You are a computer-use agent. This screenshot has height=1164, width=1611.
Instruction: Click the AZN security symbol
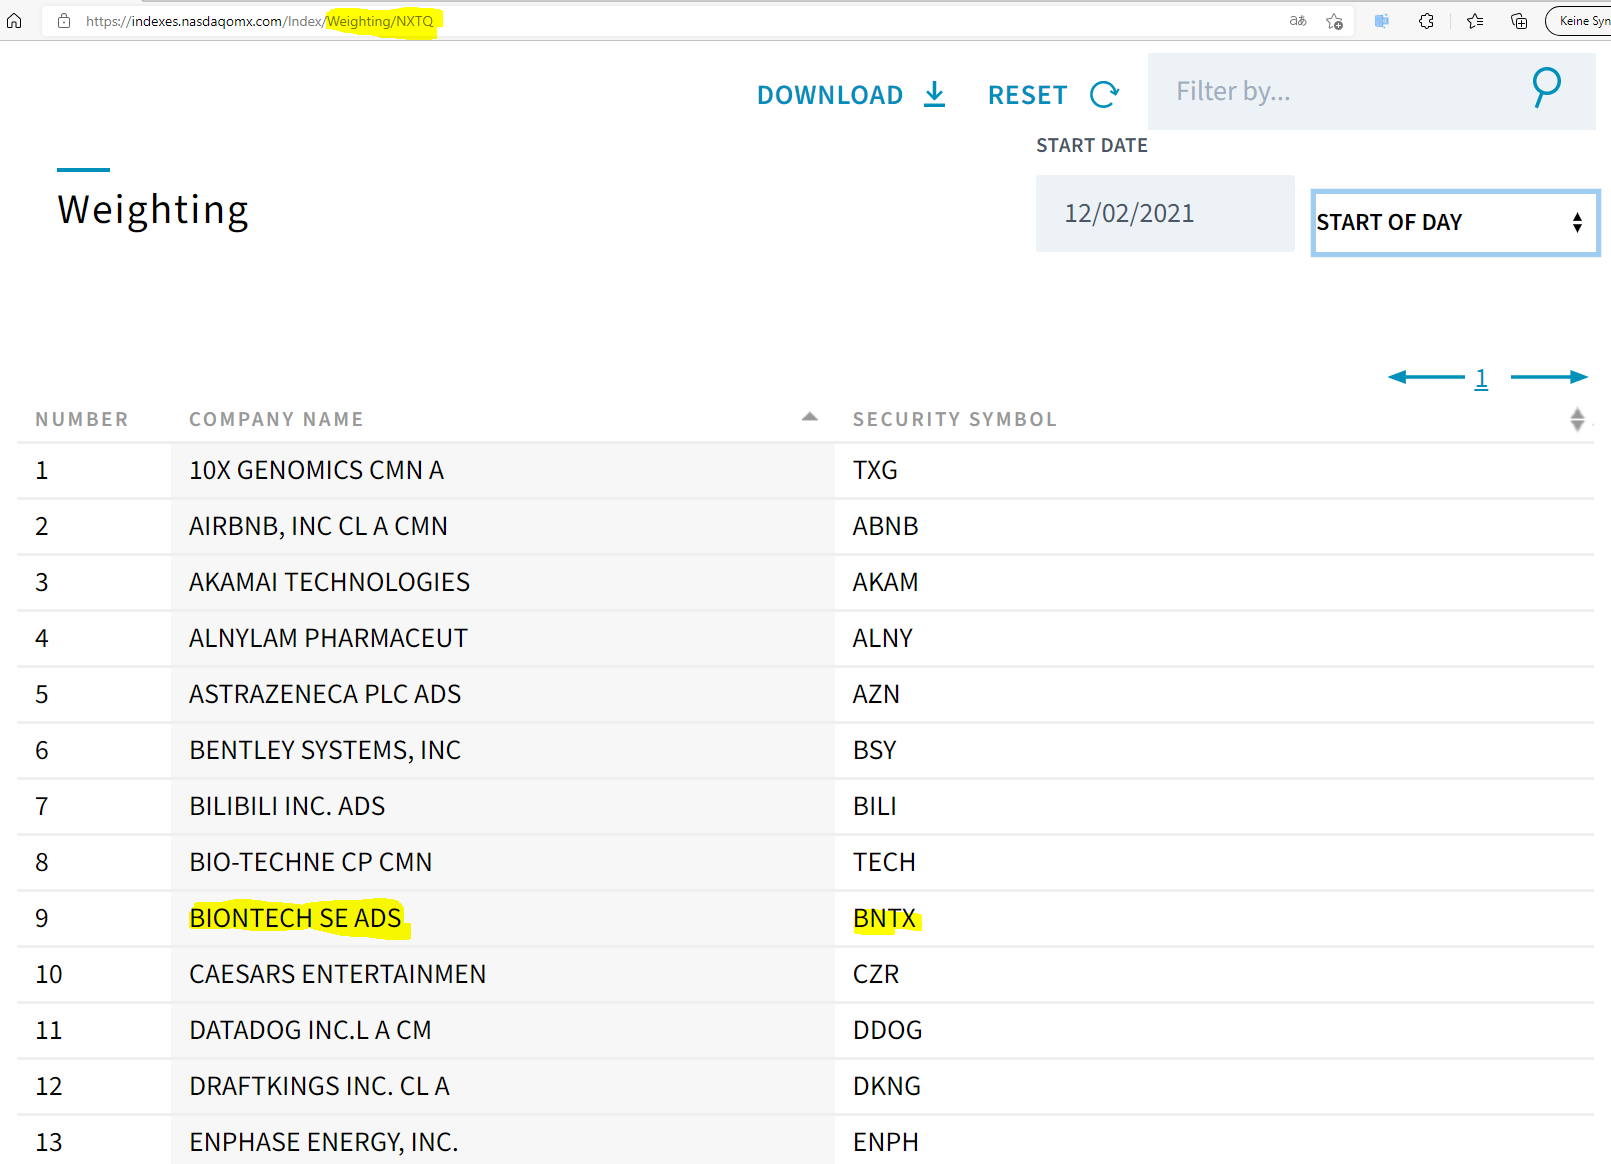pos(876,694)
